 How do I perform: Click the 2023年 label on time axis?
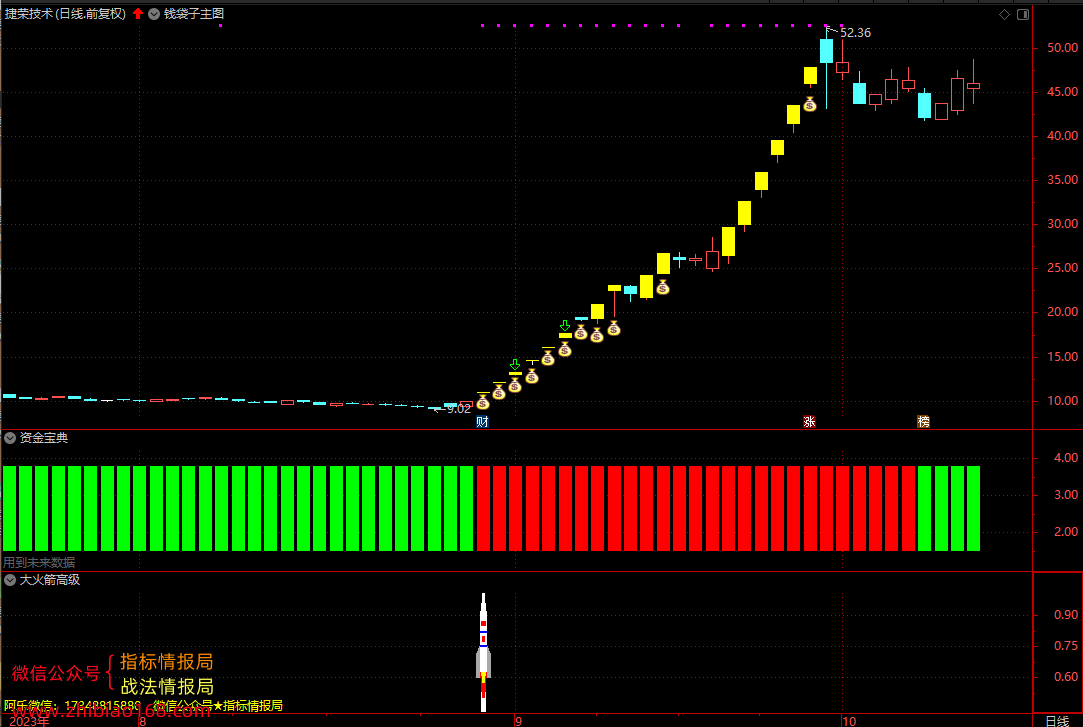[x=29, y=721]
